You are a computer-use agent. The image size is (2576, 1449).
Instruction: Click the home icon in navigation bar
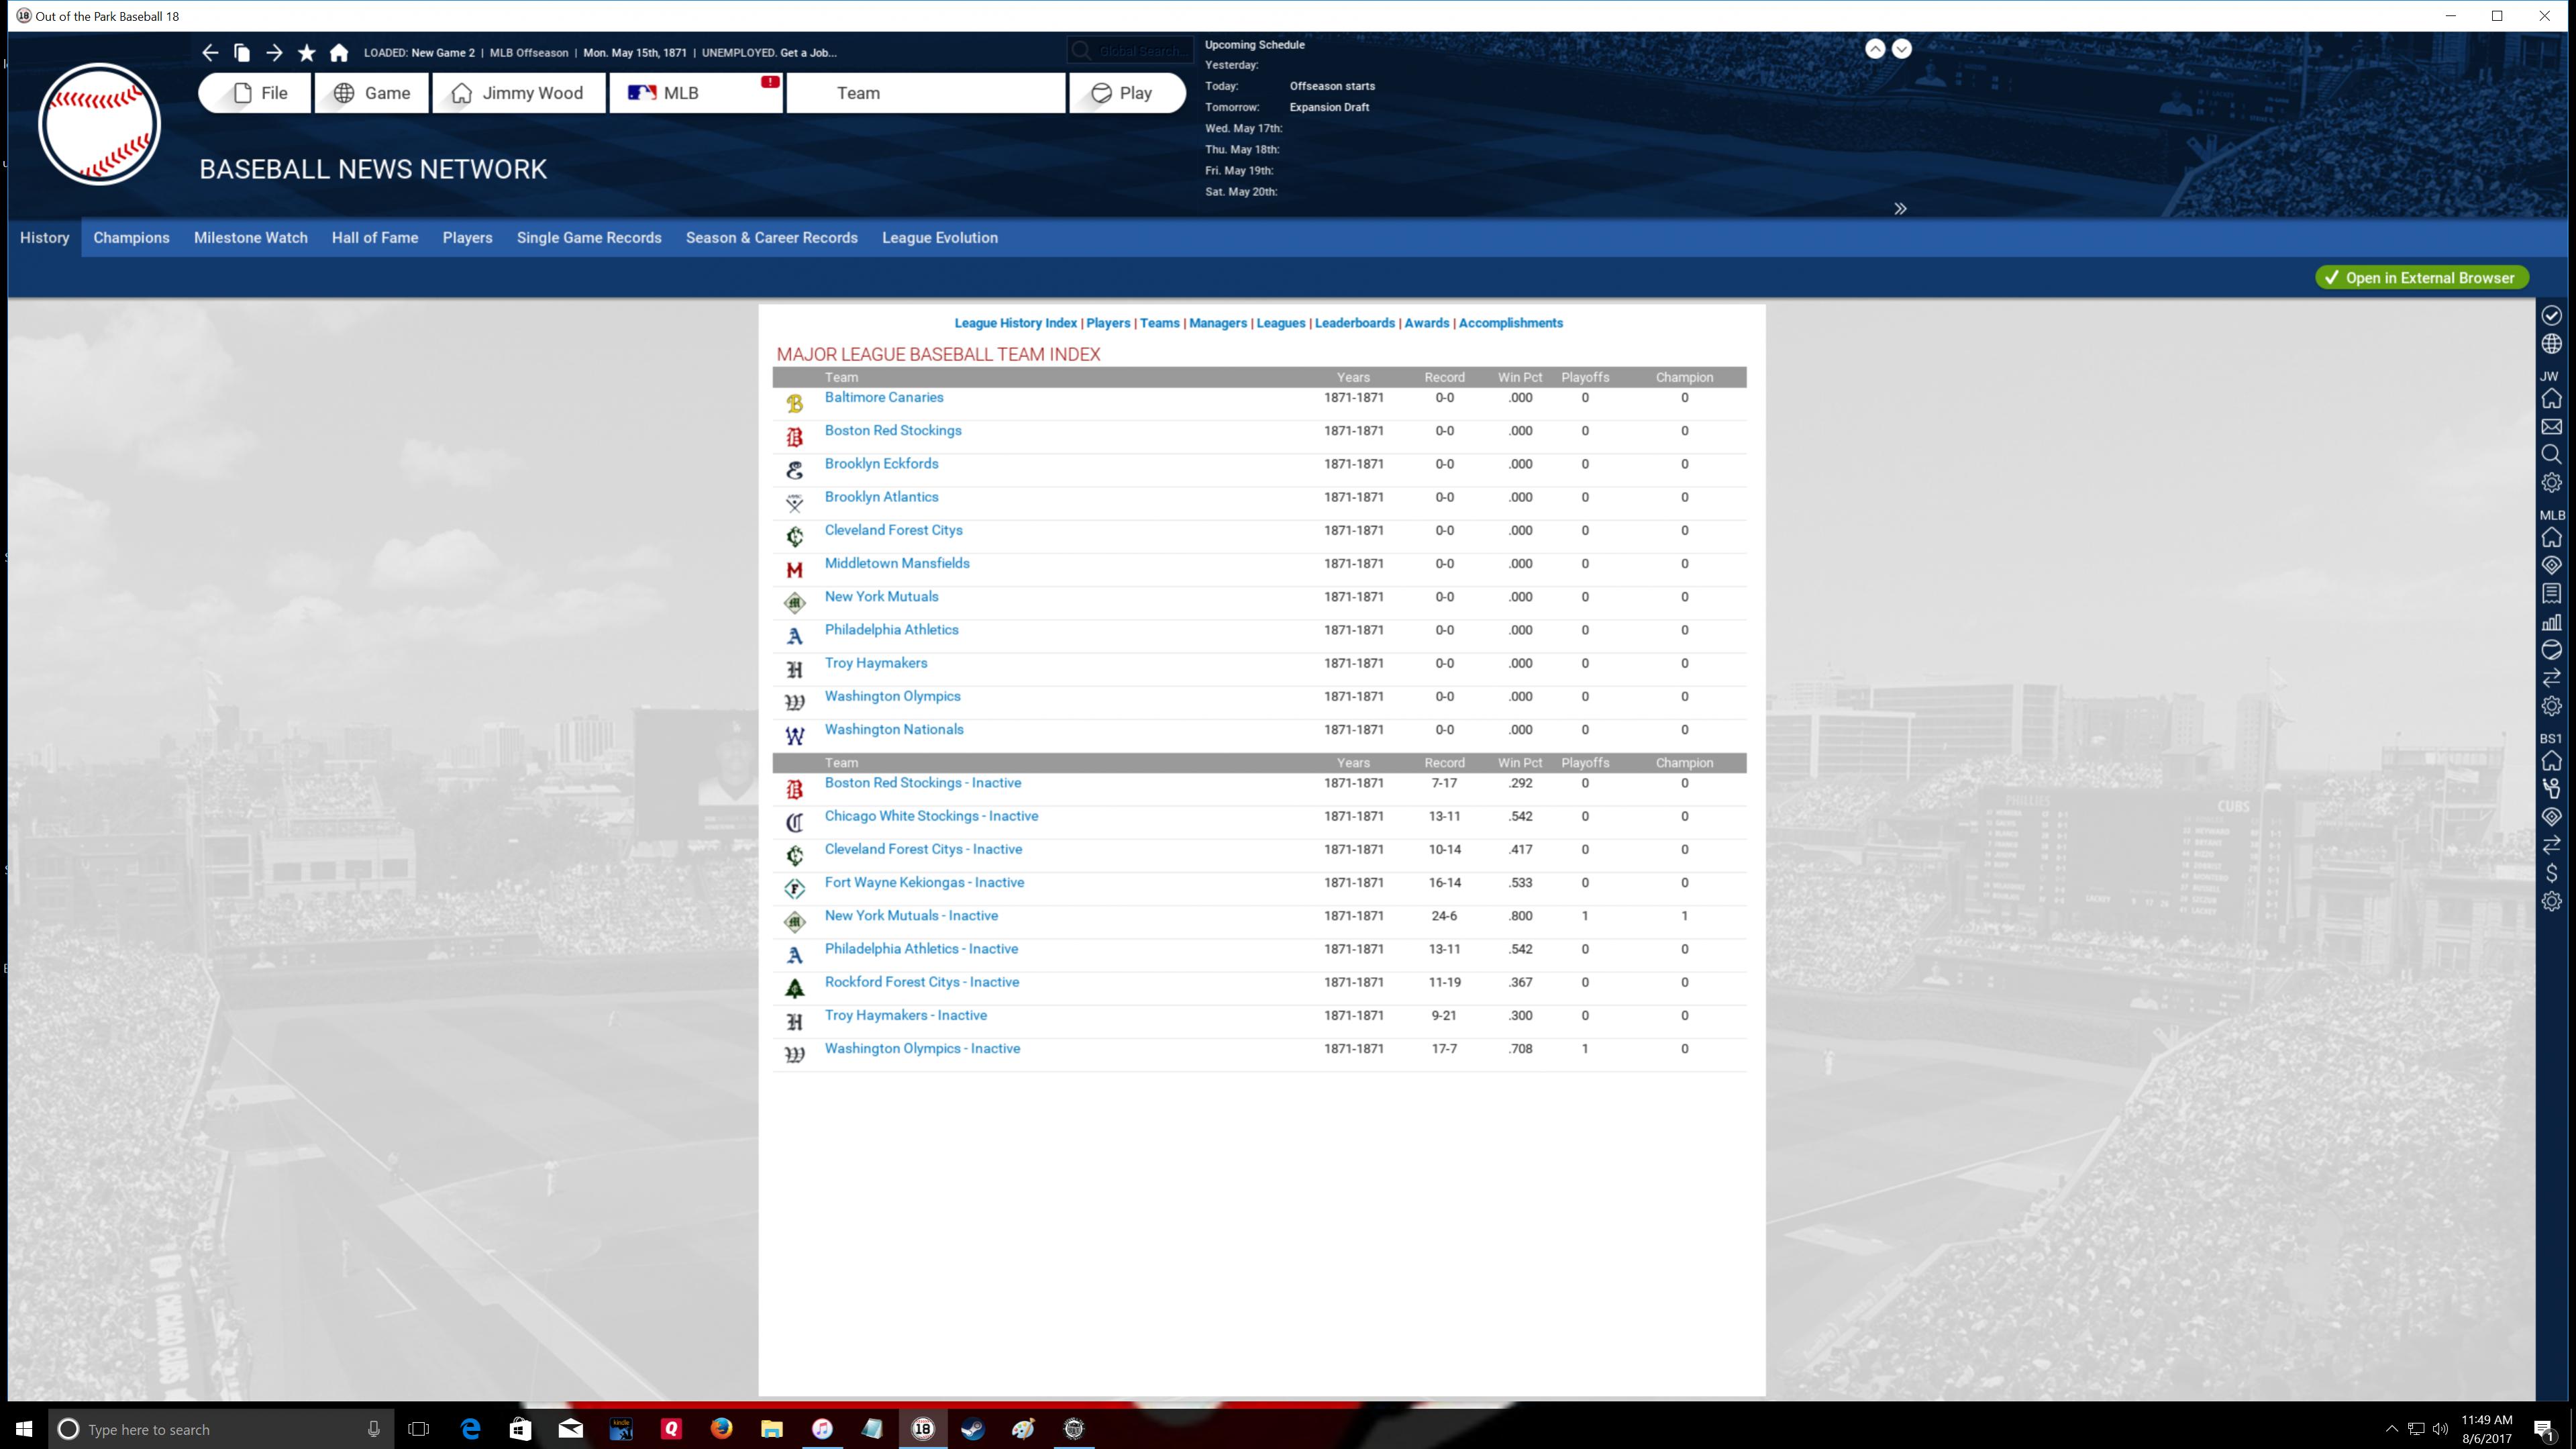click(x=339, y=53)
